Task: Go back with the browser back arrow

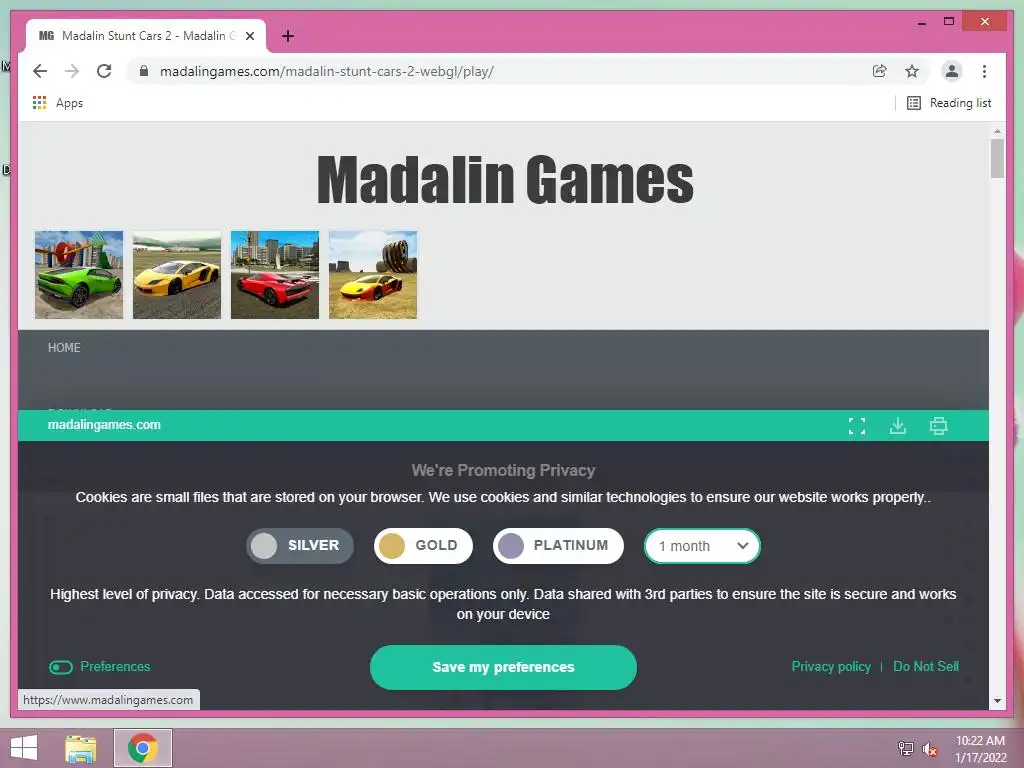Action: coord(40,71)
